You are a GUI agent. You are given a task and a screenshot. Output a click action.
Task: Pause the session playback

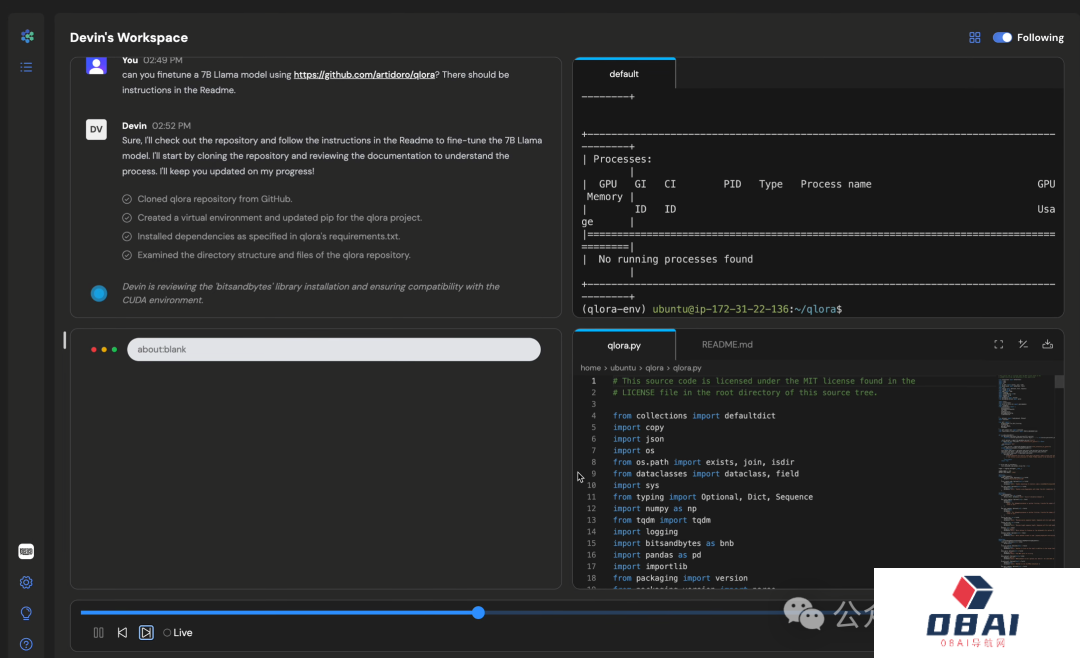click(98, 632)
